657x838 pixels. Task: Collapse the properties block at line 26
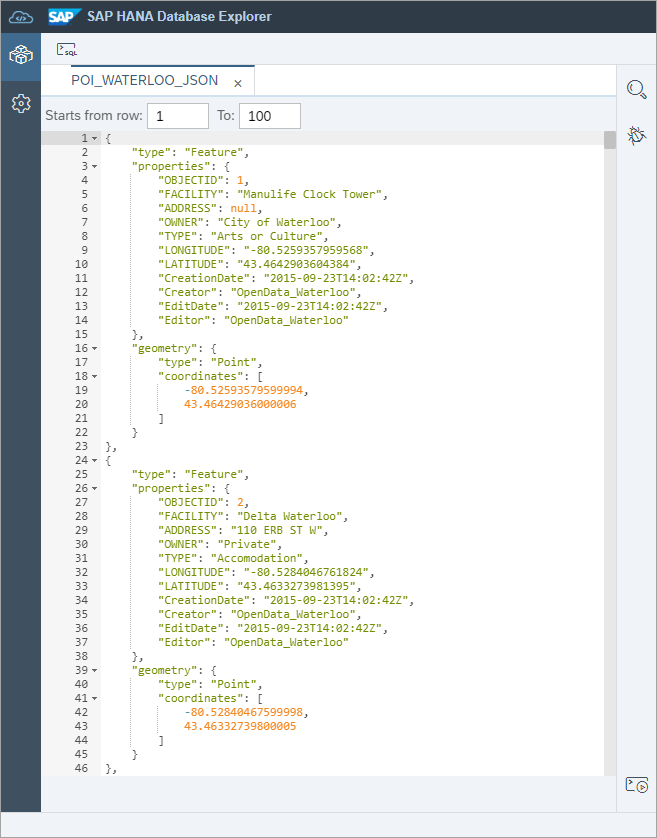pyautogui.click(x=95, y=488)
